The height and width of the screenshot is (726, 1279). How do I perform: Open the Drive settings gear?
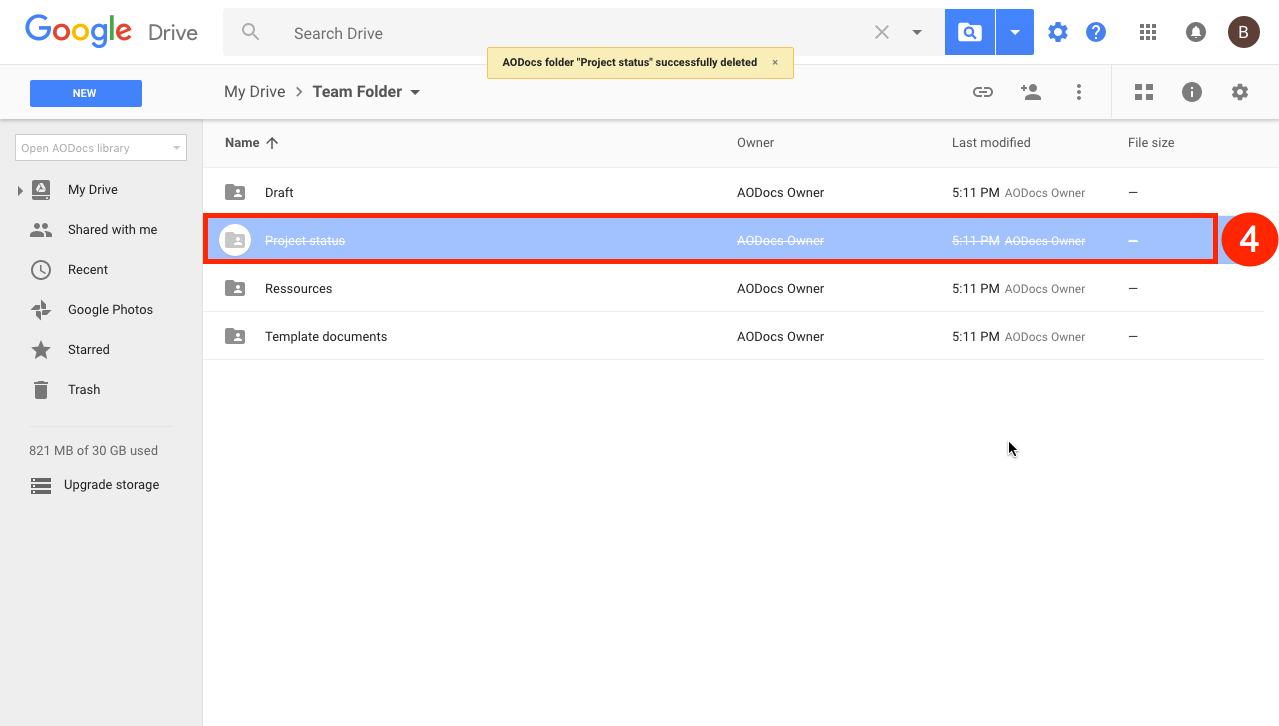[x=1240, y=92]
